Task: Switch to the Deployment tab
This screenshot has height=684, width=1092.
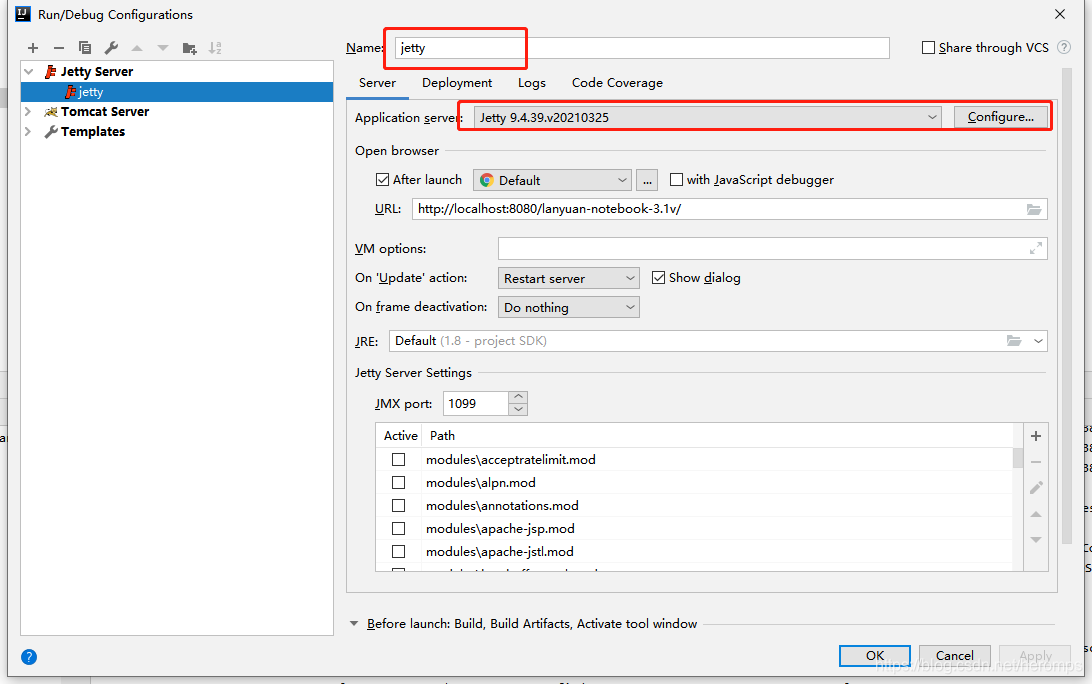Action: 457,83
